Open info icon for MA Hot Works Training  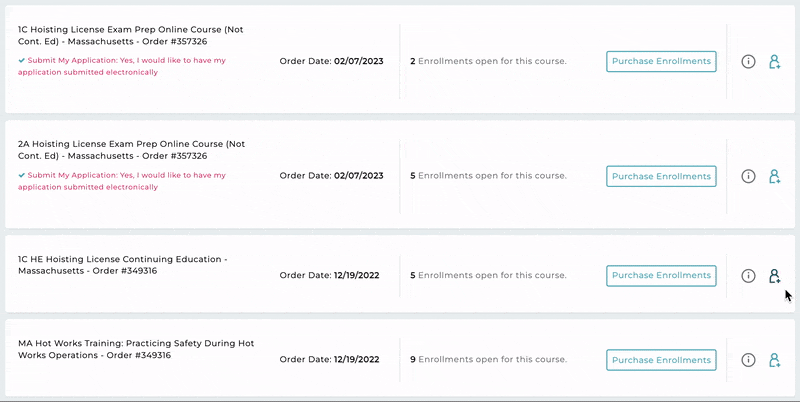[748, 360]
